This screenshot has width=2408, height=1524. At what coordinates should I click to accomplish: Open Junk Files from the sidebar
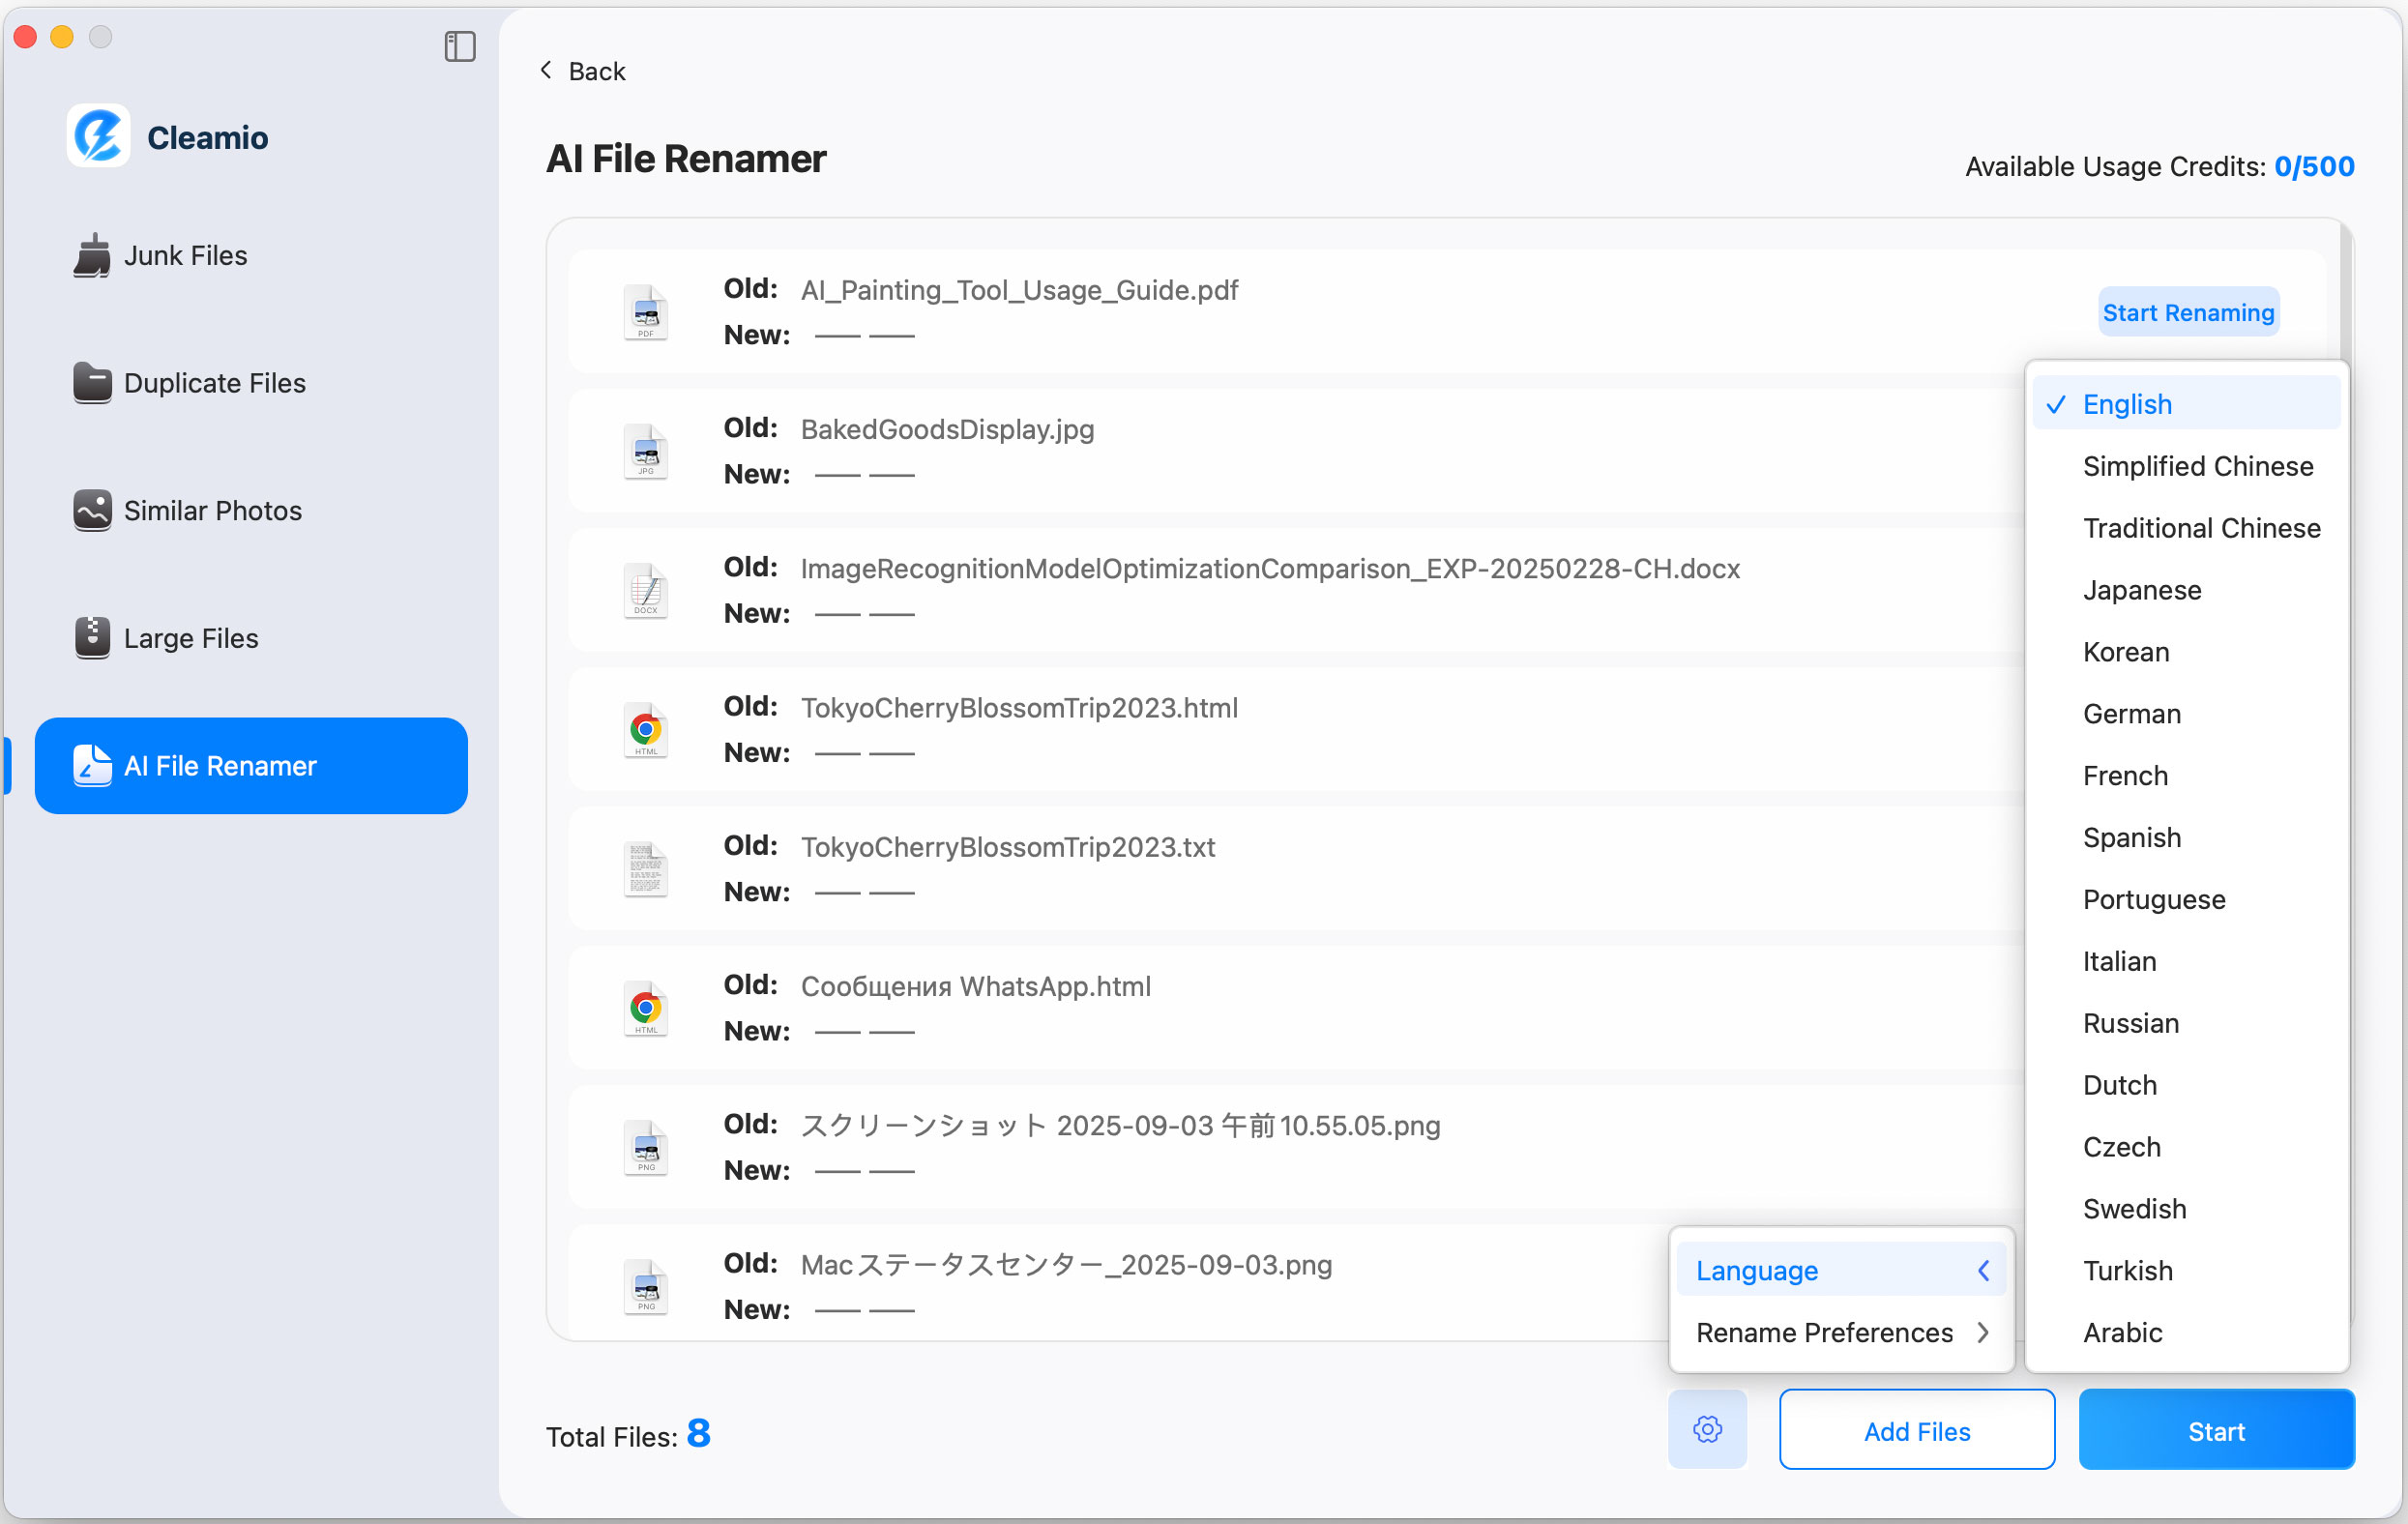[183, 255]
